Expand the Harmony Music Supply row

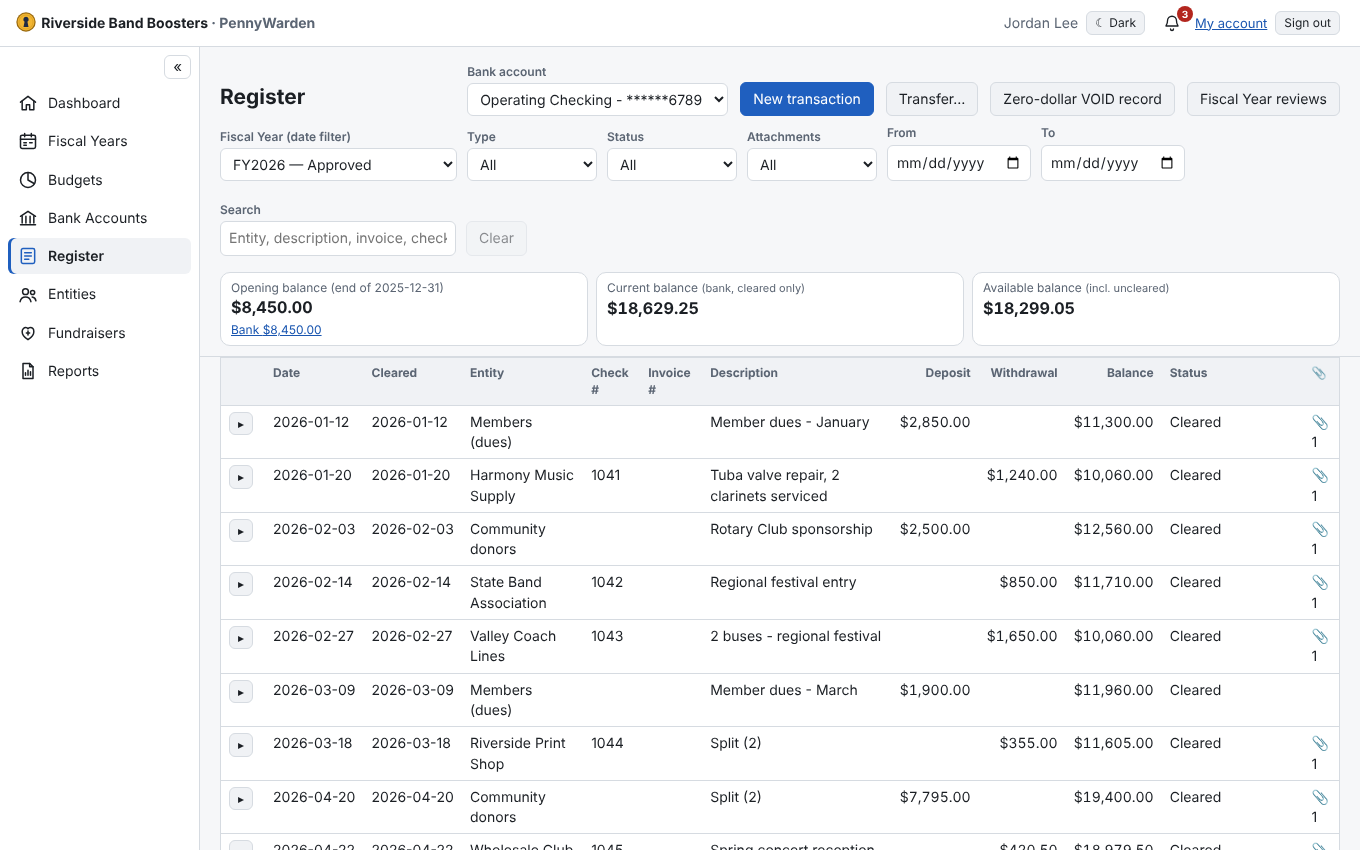(241, 477)
